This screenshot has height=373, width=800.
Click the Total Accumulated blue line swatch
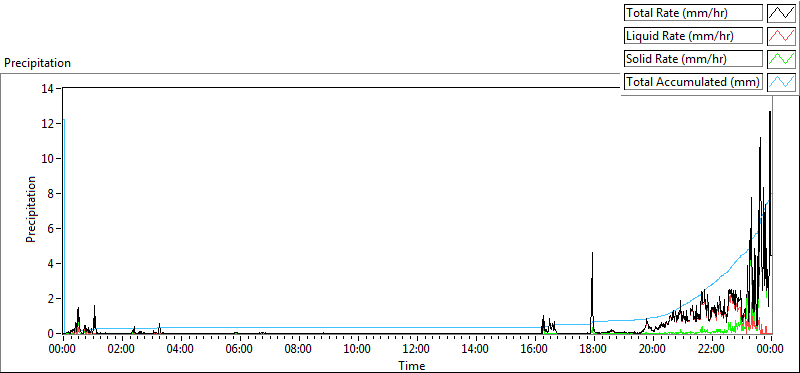point(782,82)
